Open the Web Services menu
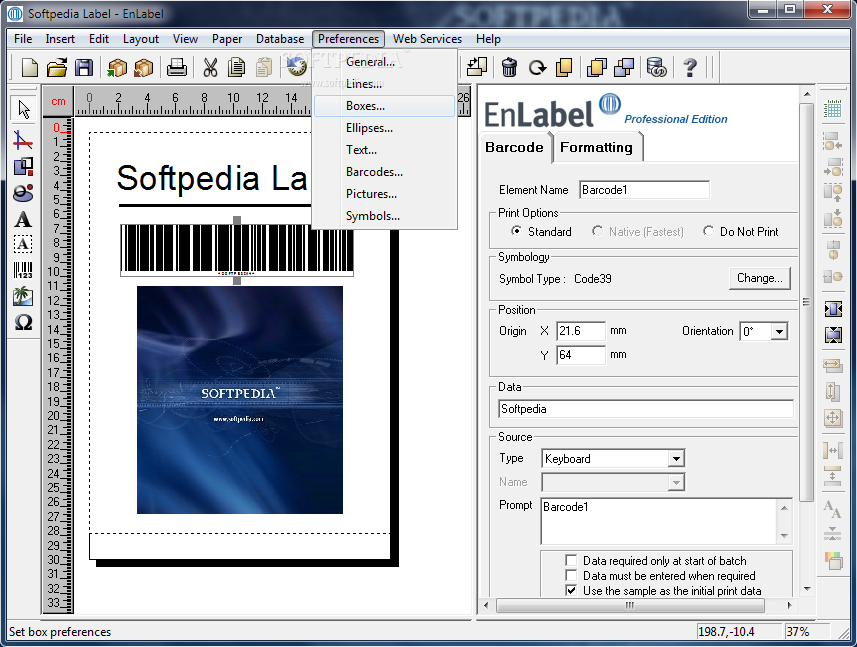857x647 pixels. [427, 39]
